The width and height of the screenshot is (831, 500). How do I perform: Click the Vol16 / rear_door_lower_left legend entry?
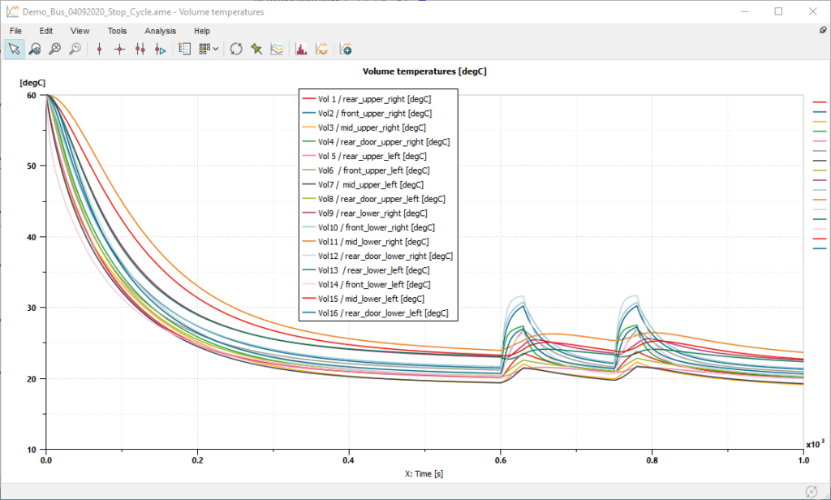pos(382,313)
